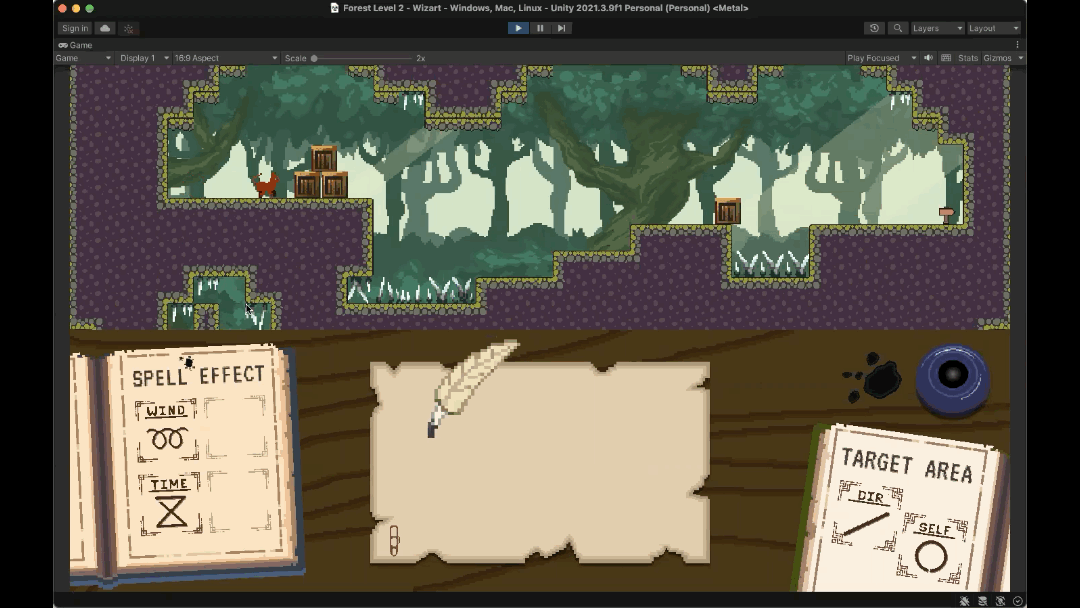Screen dimensions: 1080x608
Task: Click the parchment drawing area
Action: click(x=540, y=463)
